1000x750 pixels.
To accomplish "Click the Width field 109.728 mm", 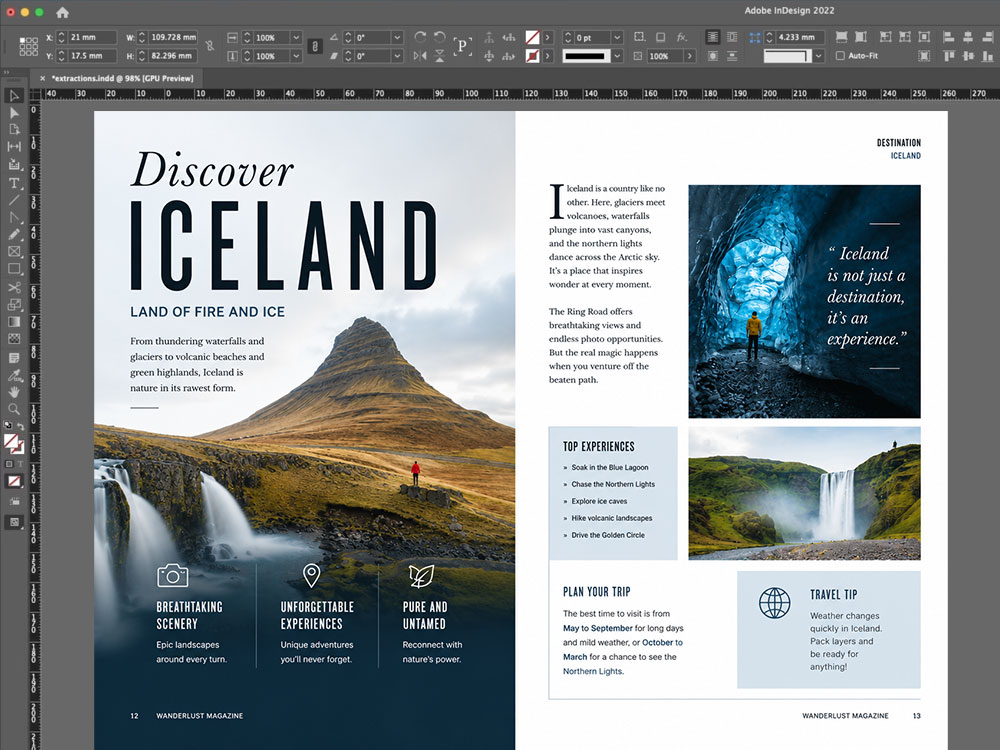I will 172,38.
